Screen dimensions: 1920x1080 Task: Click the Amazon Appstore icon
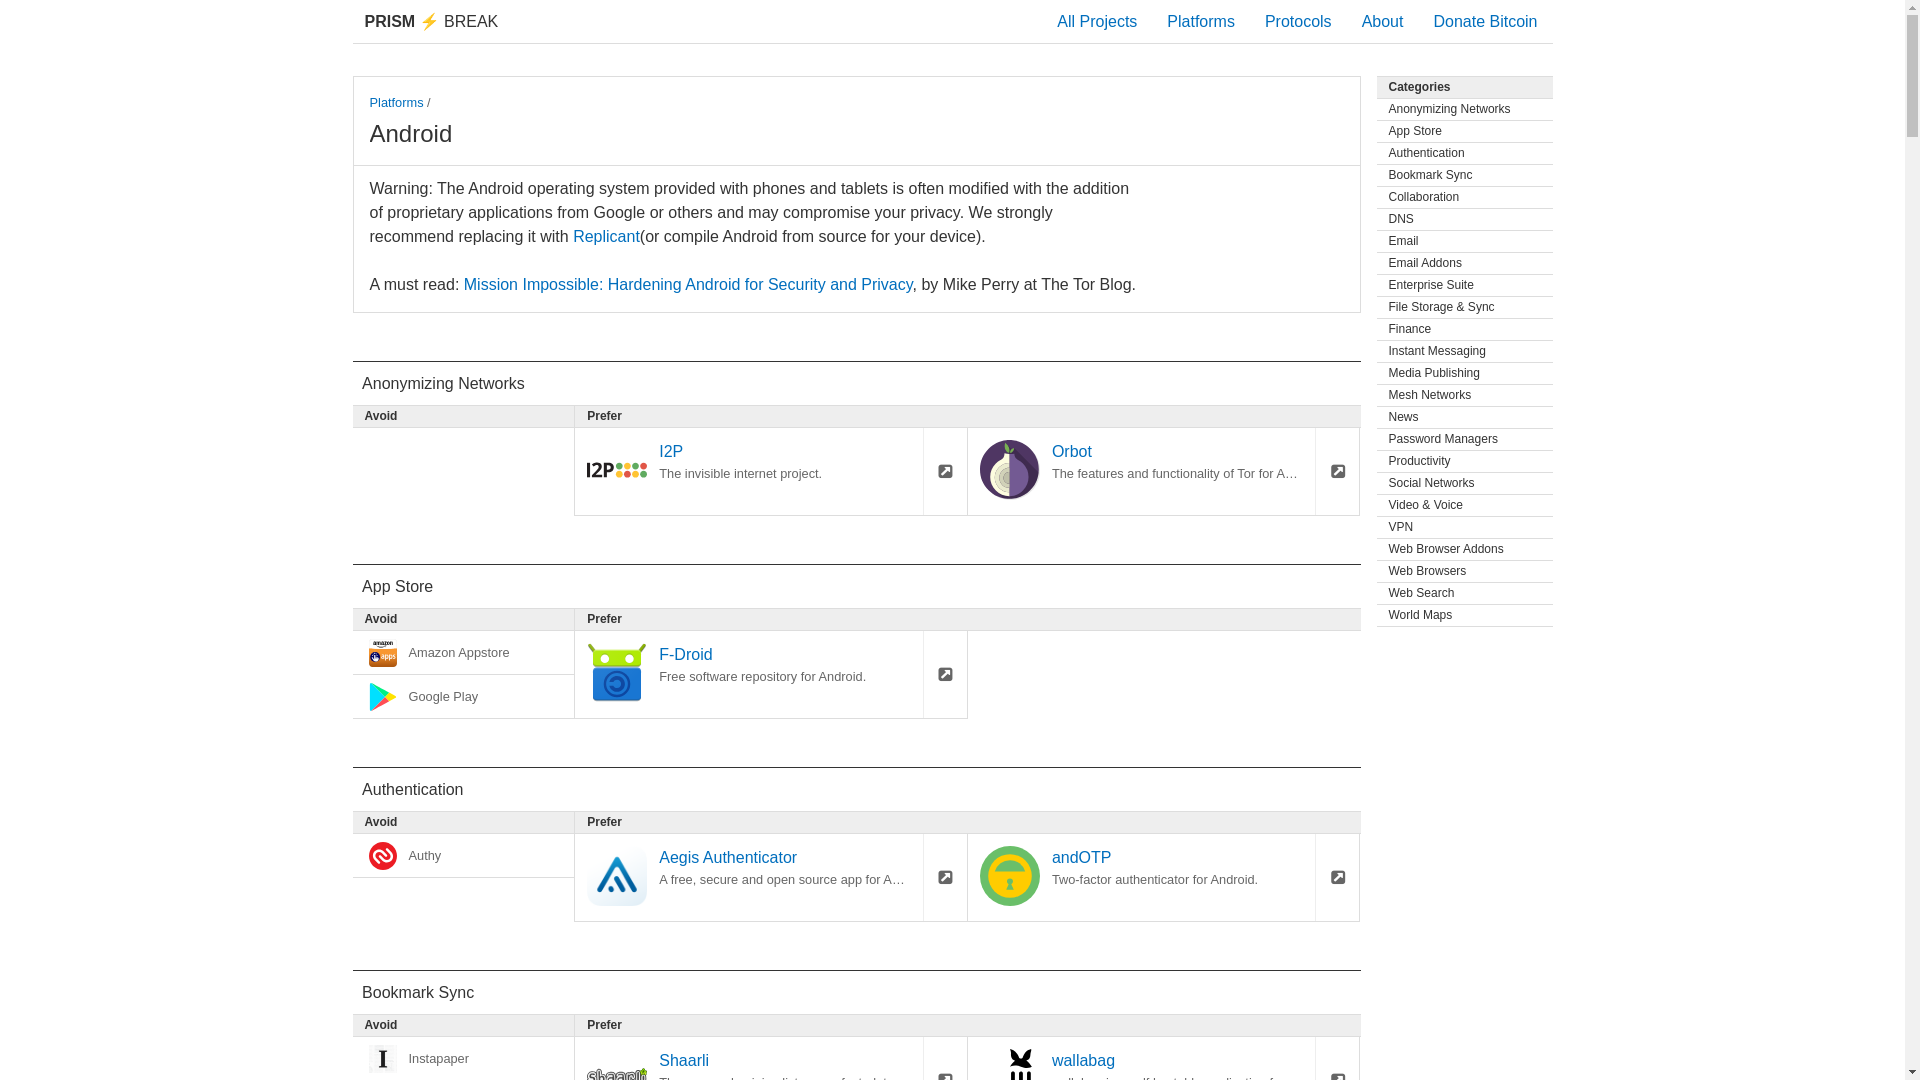(x=383, y=653)
